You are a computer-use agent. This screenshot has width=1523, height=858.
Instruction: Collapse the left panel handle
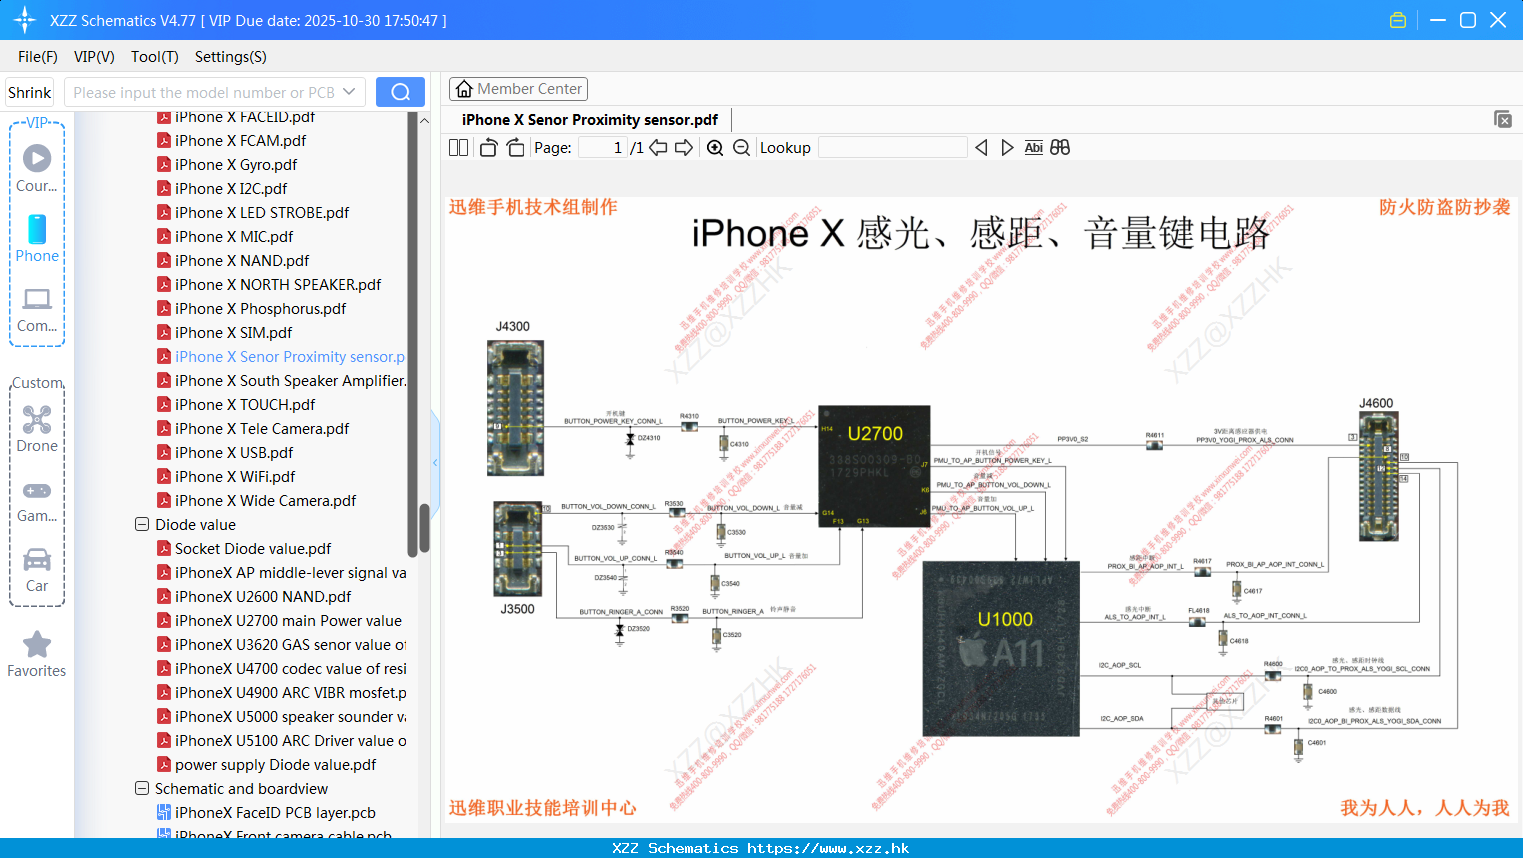tap(435, 462)
